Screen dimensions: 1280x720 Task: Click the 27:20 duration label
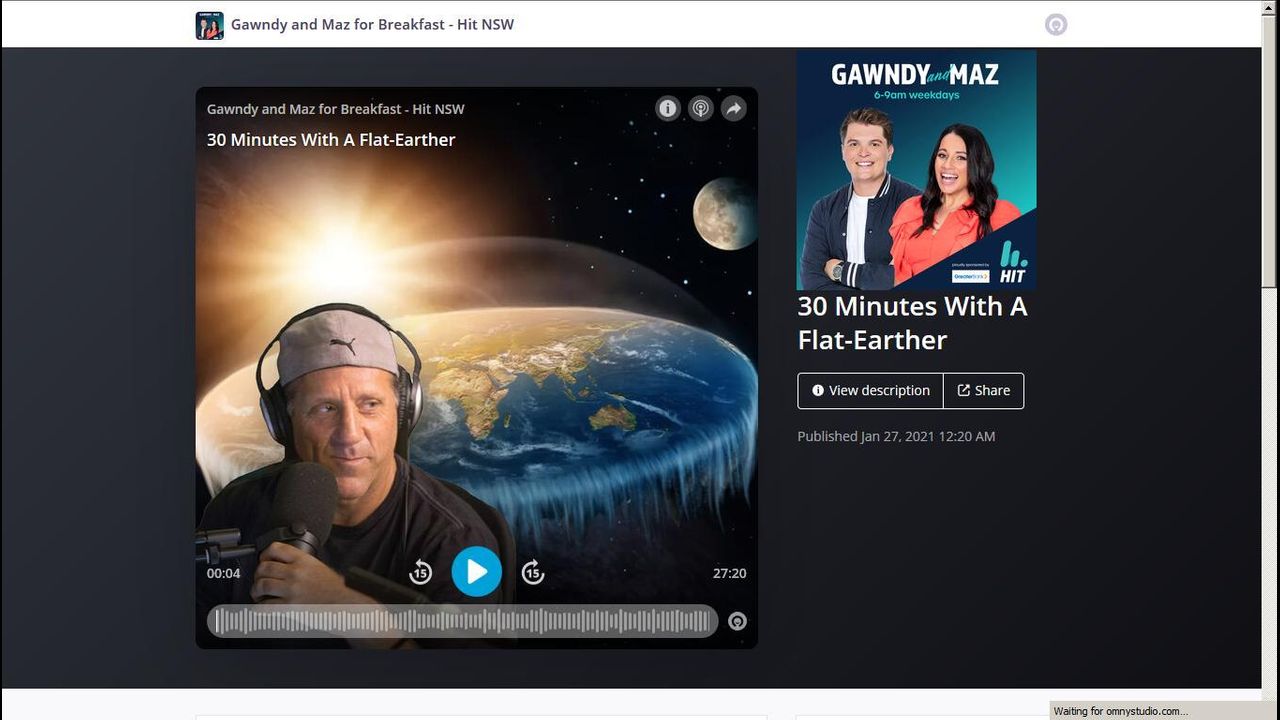coord(729,573)
